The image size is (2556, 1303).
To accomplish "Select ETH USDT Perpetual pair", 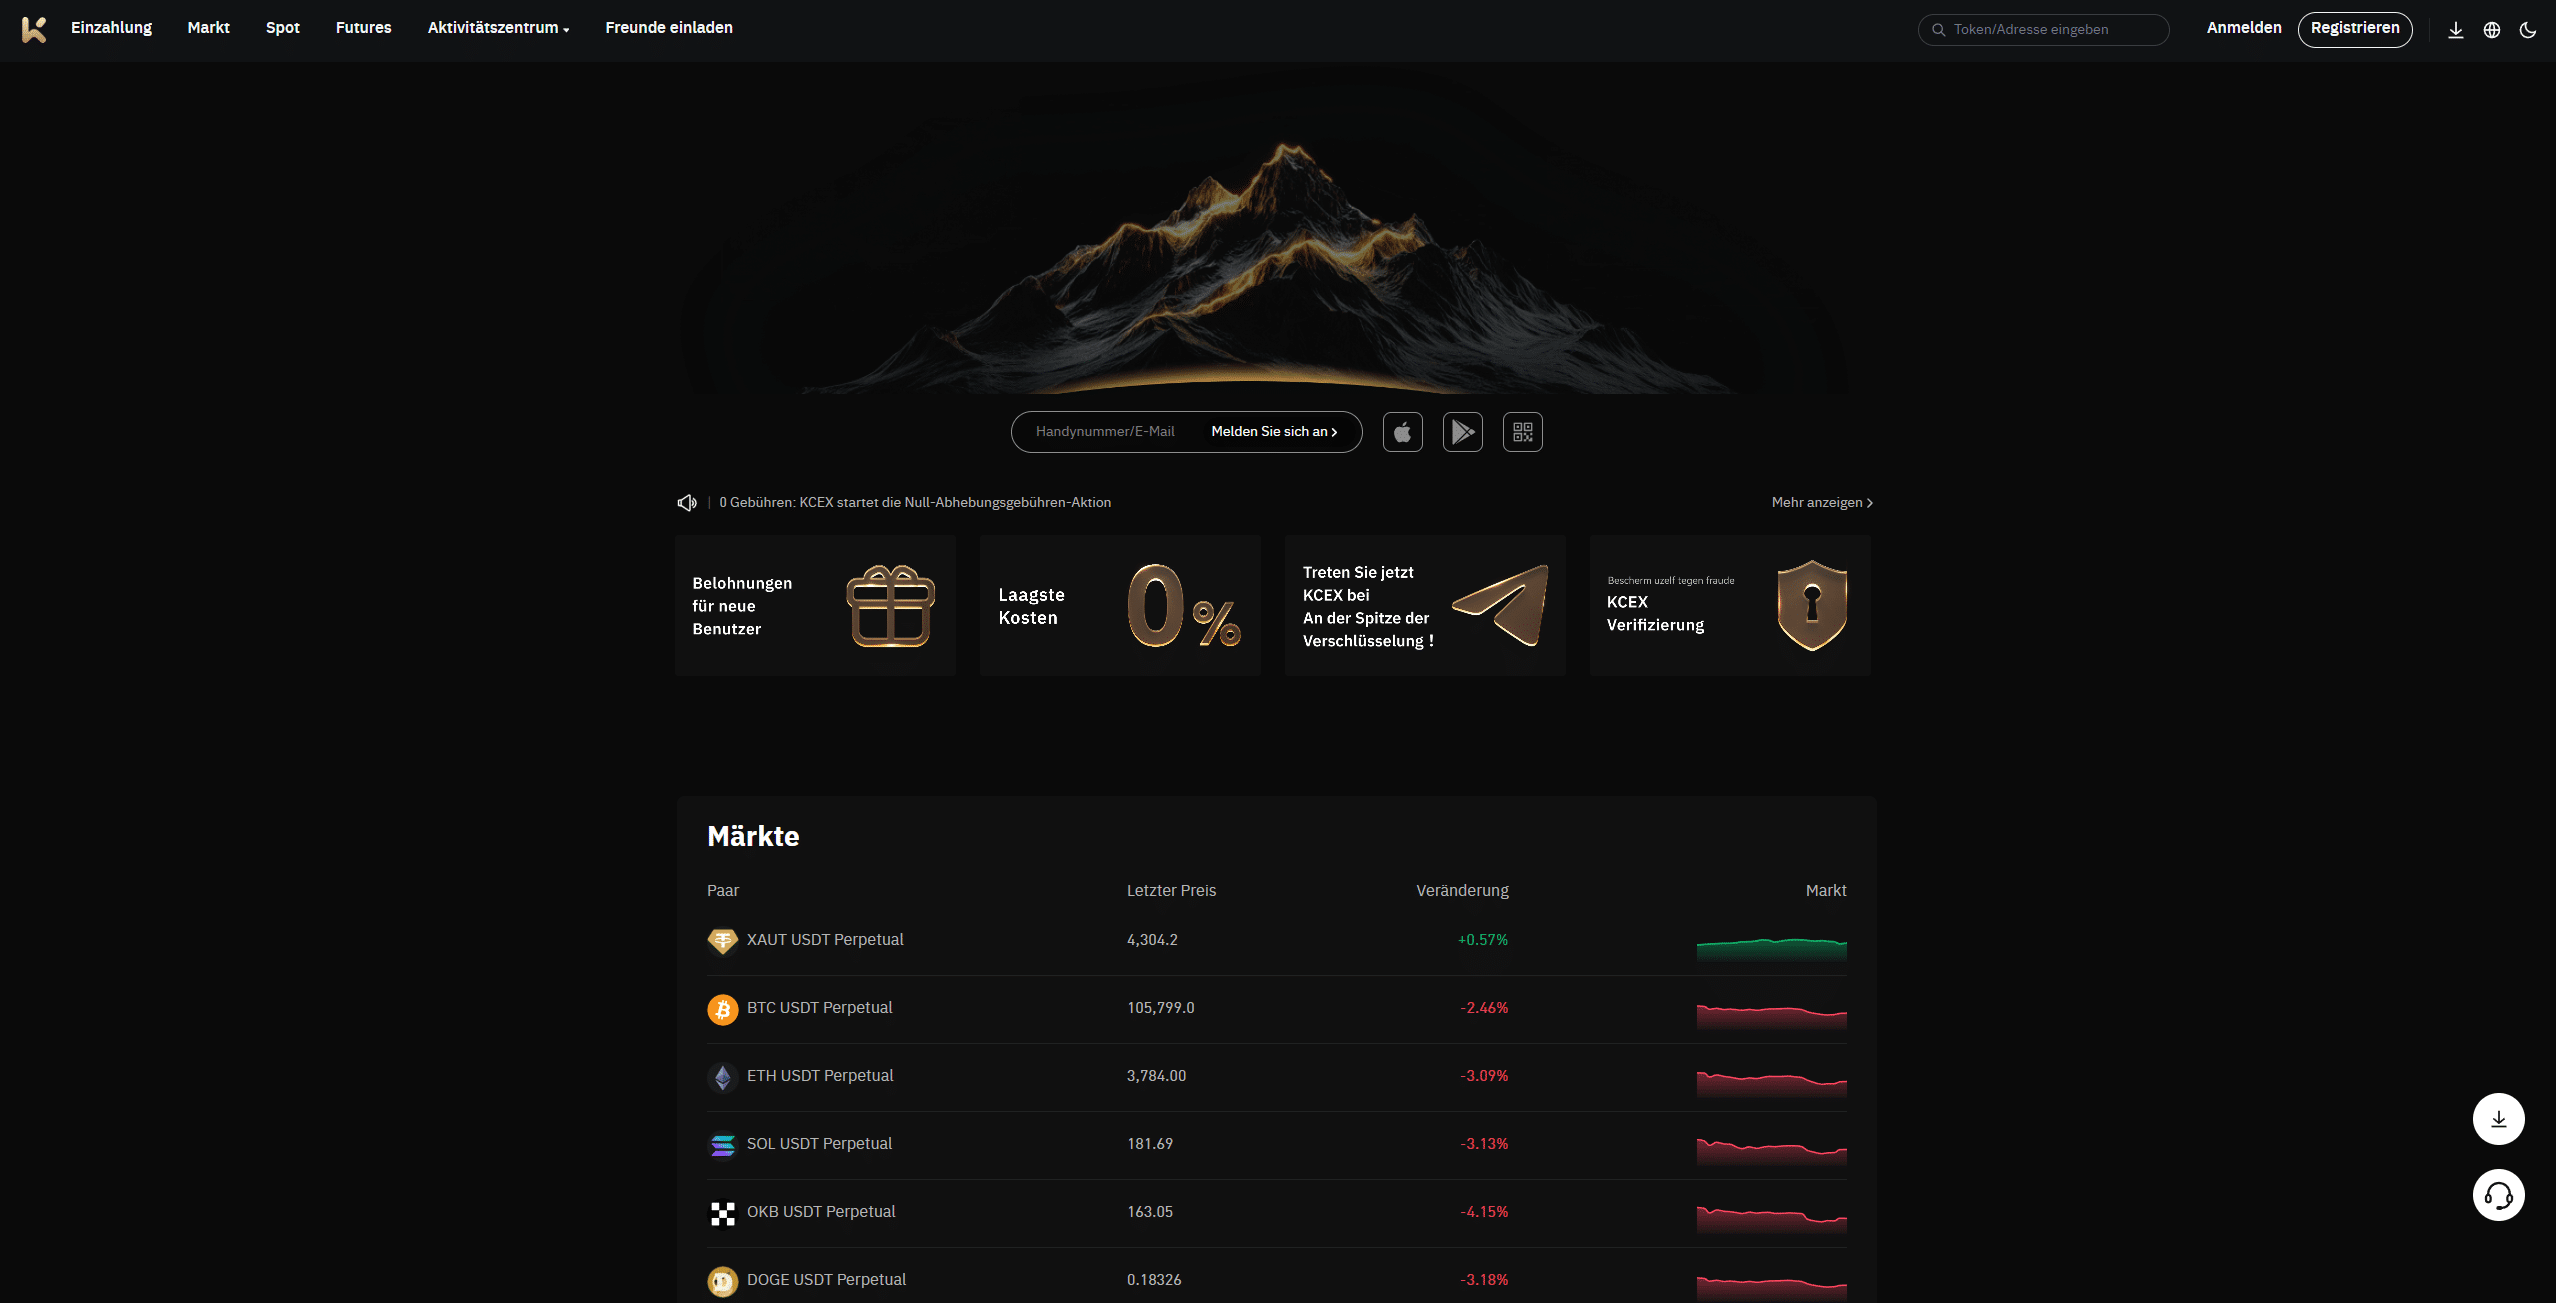I will (x=820, y=1076).
